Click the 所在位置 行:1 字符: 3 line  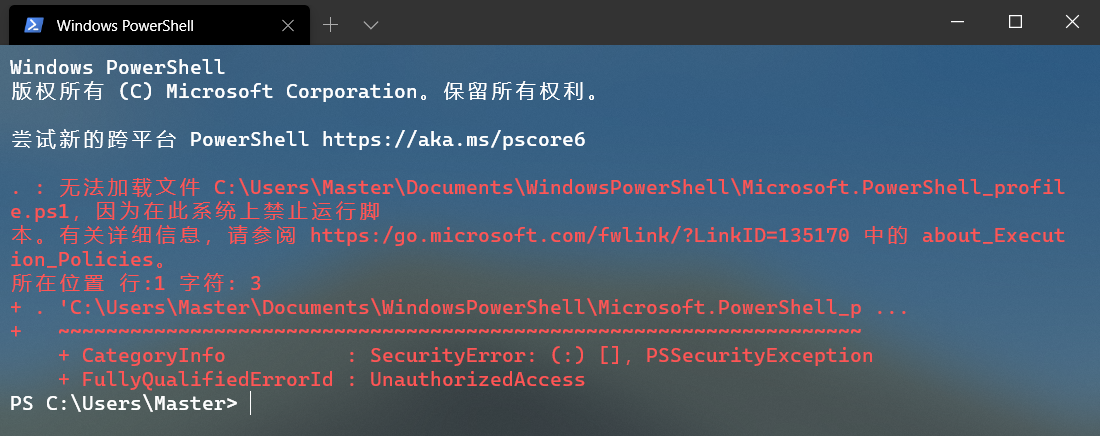tap(135, 283)
